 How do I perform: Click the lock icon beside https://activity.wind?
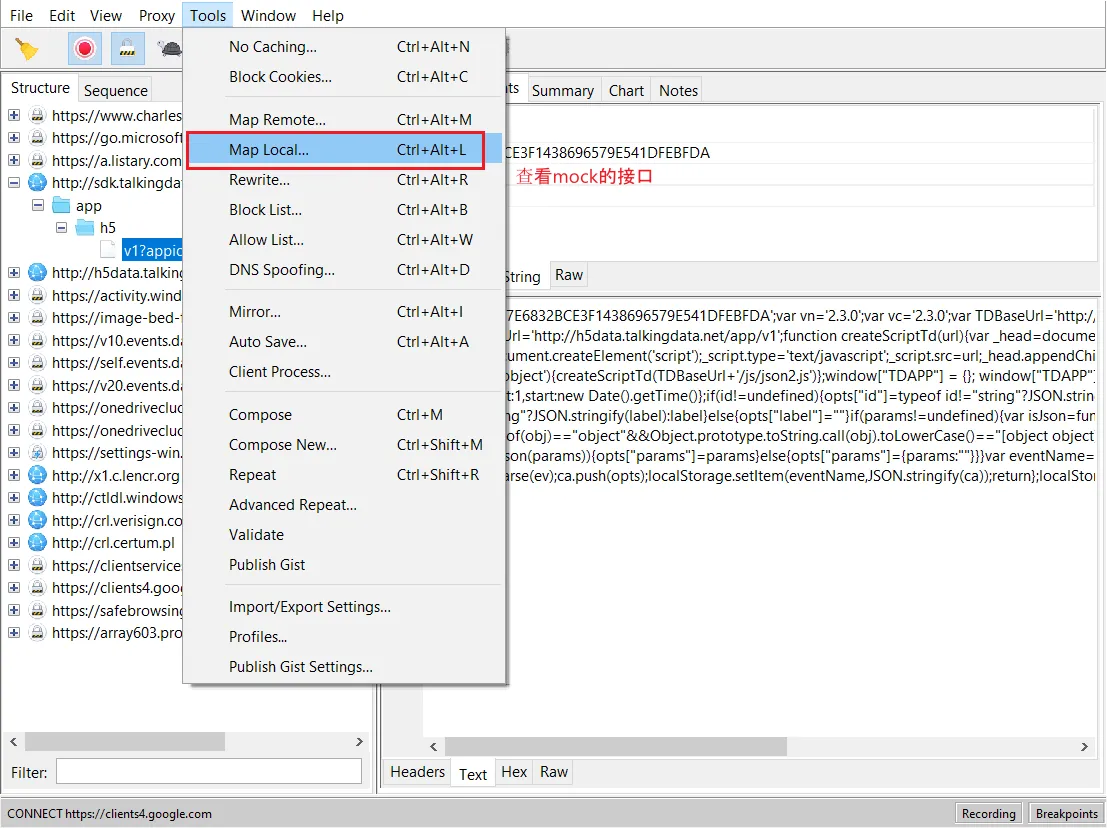pos(37,295)
